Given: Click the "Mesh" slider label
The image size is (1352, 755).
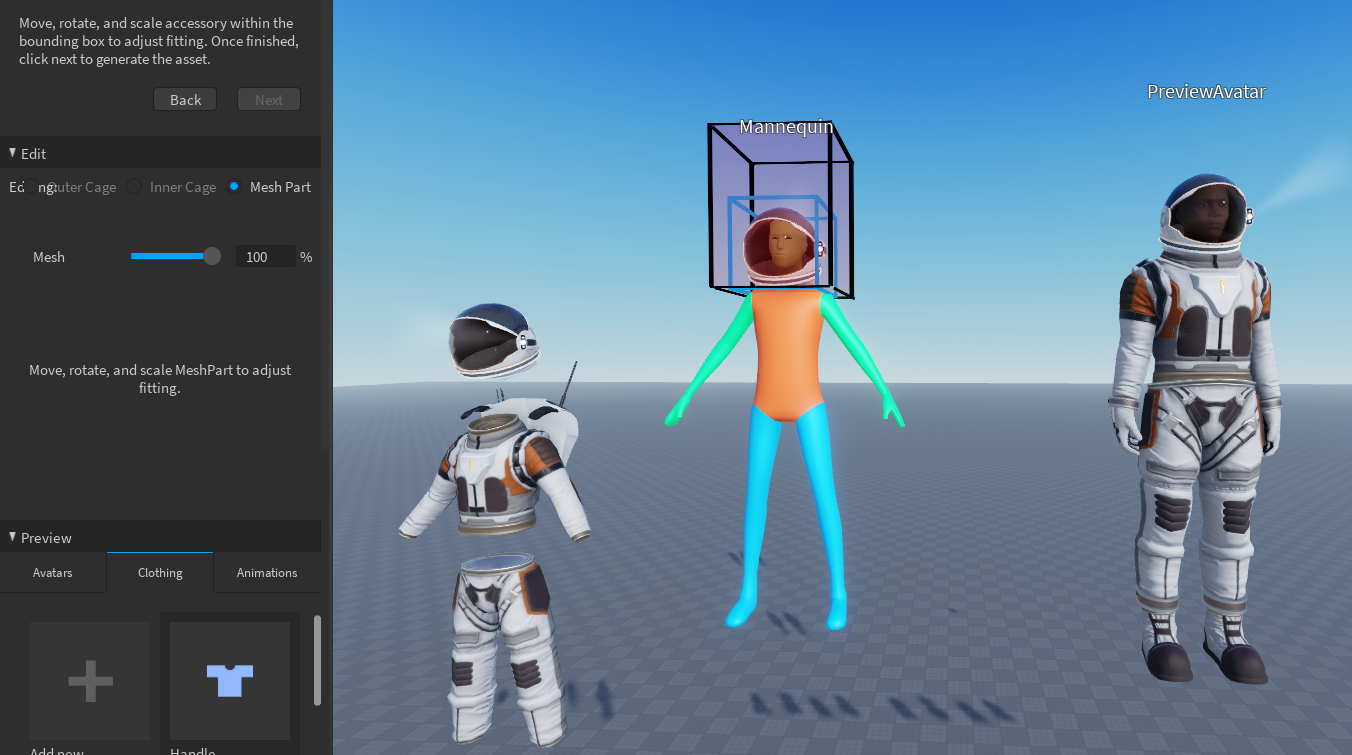Looking at the screenshot, I should [x=49, y=257].
